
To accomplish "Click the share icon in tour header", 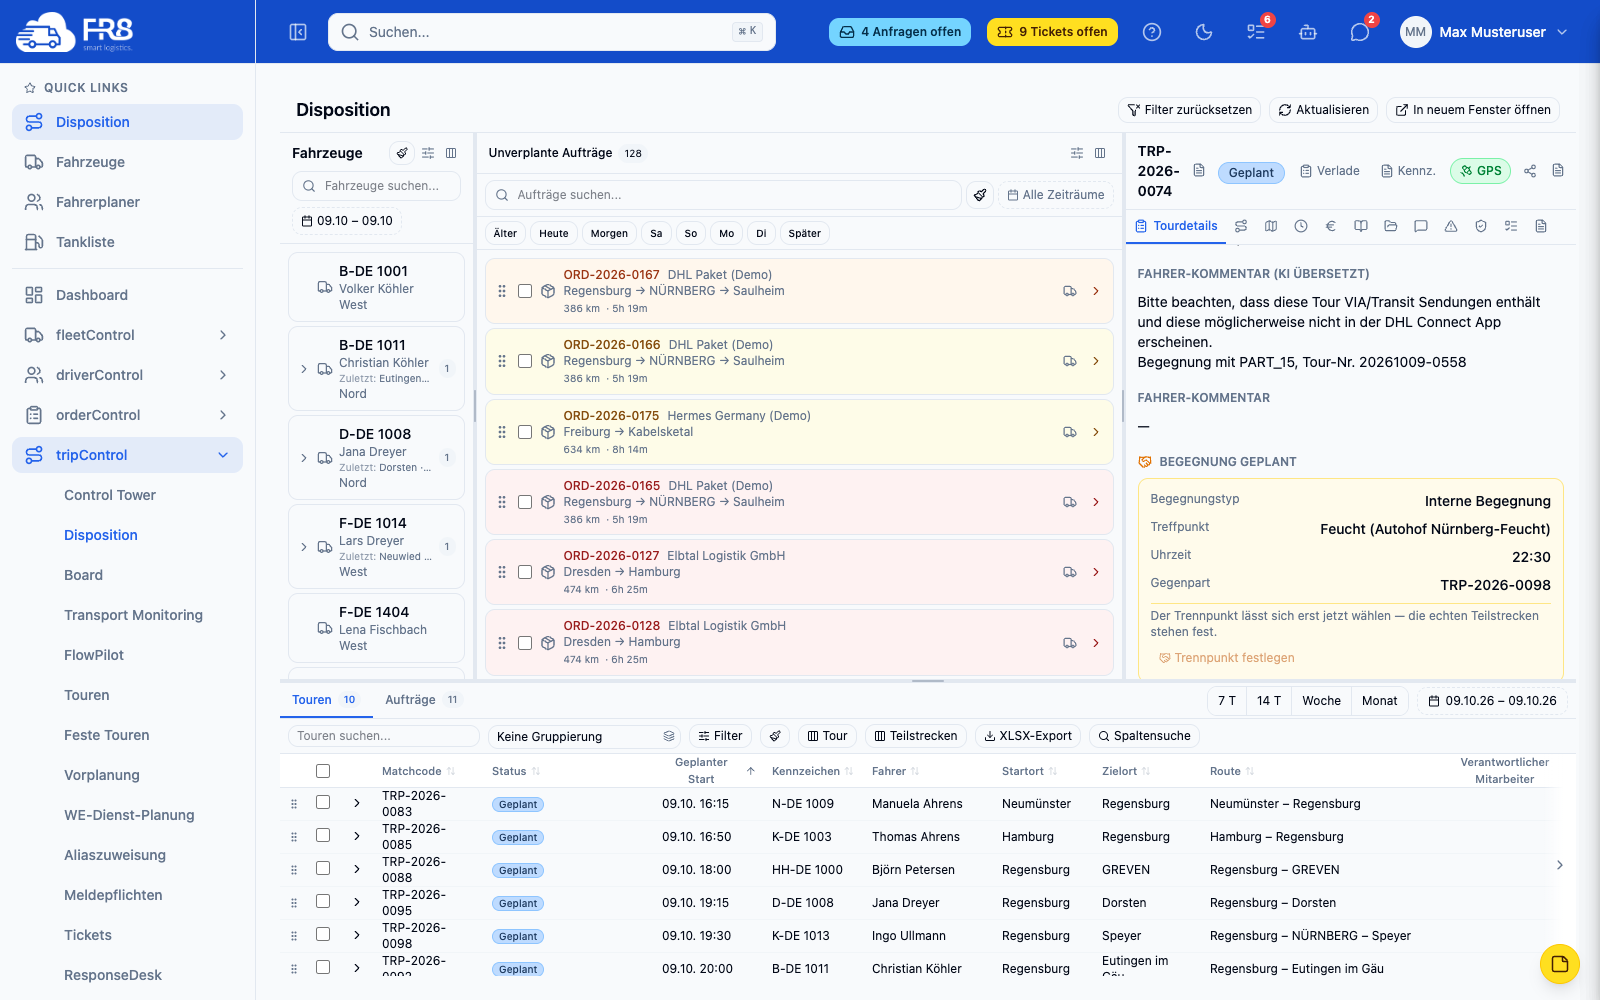I will coord(1530,171).
